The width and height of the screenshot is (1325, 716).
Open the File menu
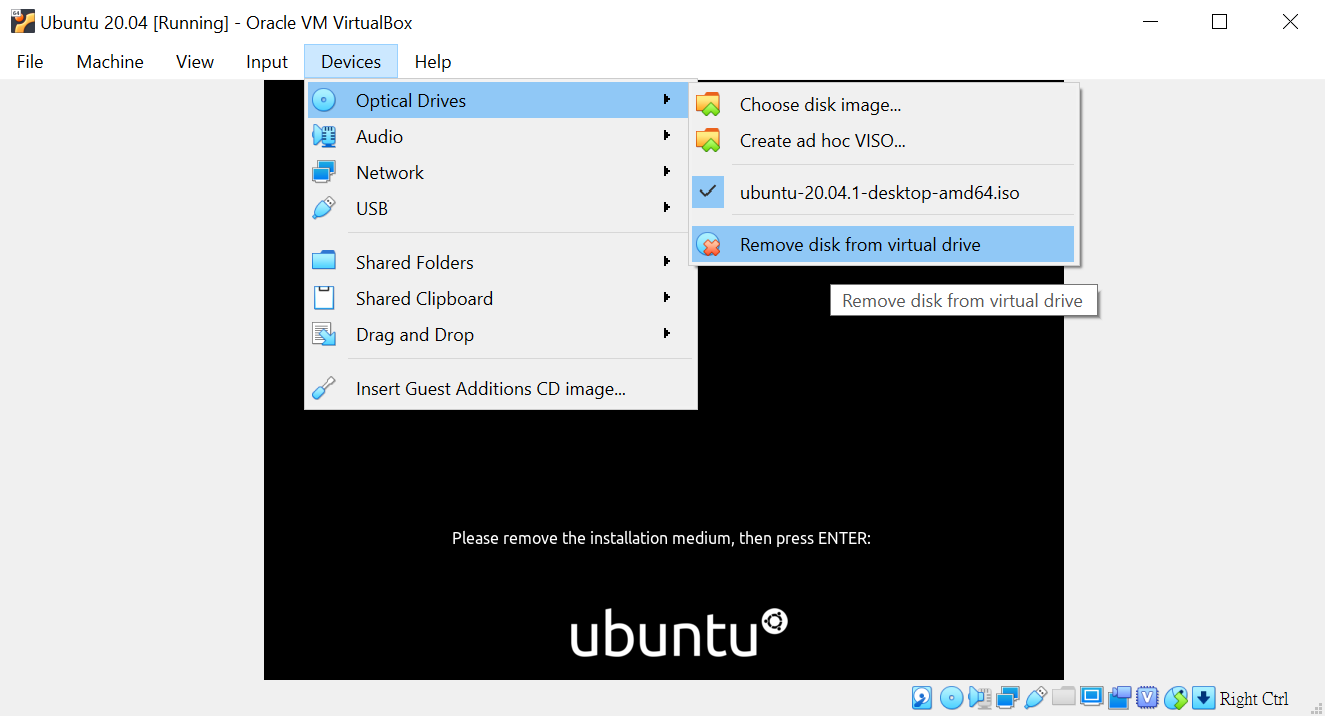click(30, 62)
